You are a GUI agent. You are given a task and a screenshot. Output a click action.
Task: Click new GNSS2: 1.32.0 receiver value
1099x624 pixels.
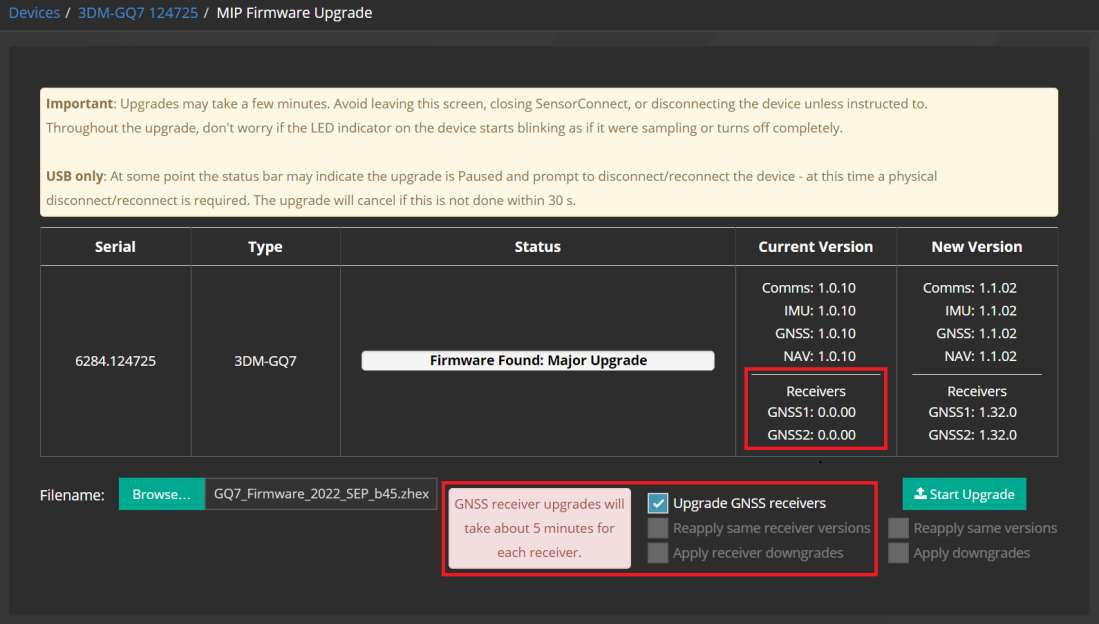coord(973,435)
